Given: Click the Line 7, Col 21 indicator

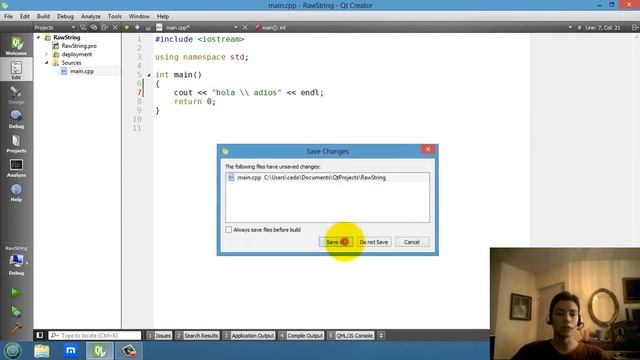Looking at the screenshot, I should (602, 27).
